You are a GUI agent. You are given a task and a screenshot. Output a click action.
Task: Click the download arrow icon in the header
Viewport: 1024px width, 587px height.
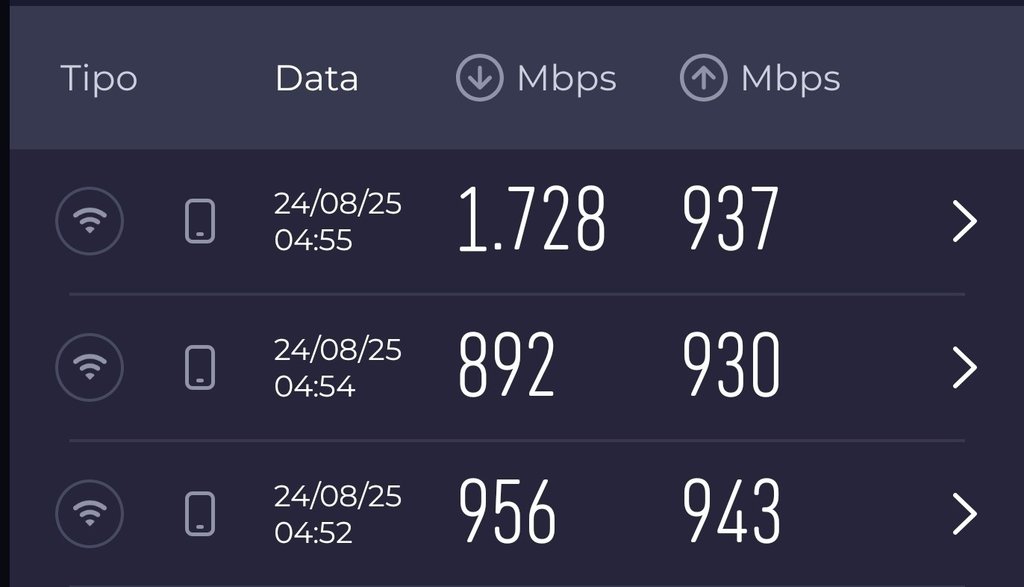[x=479, y=78]
